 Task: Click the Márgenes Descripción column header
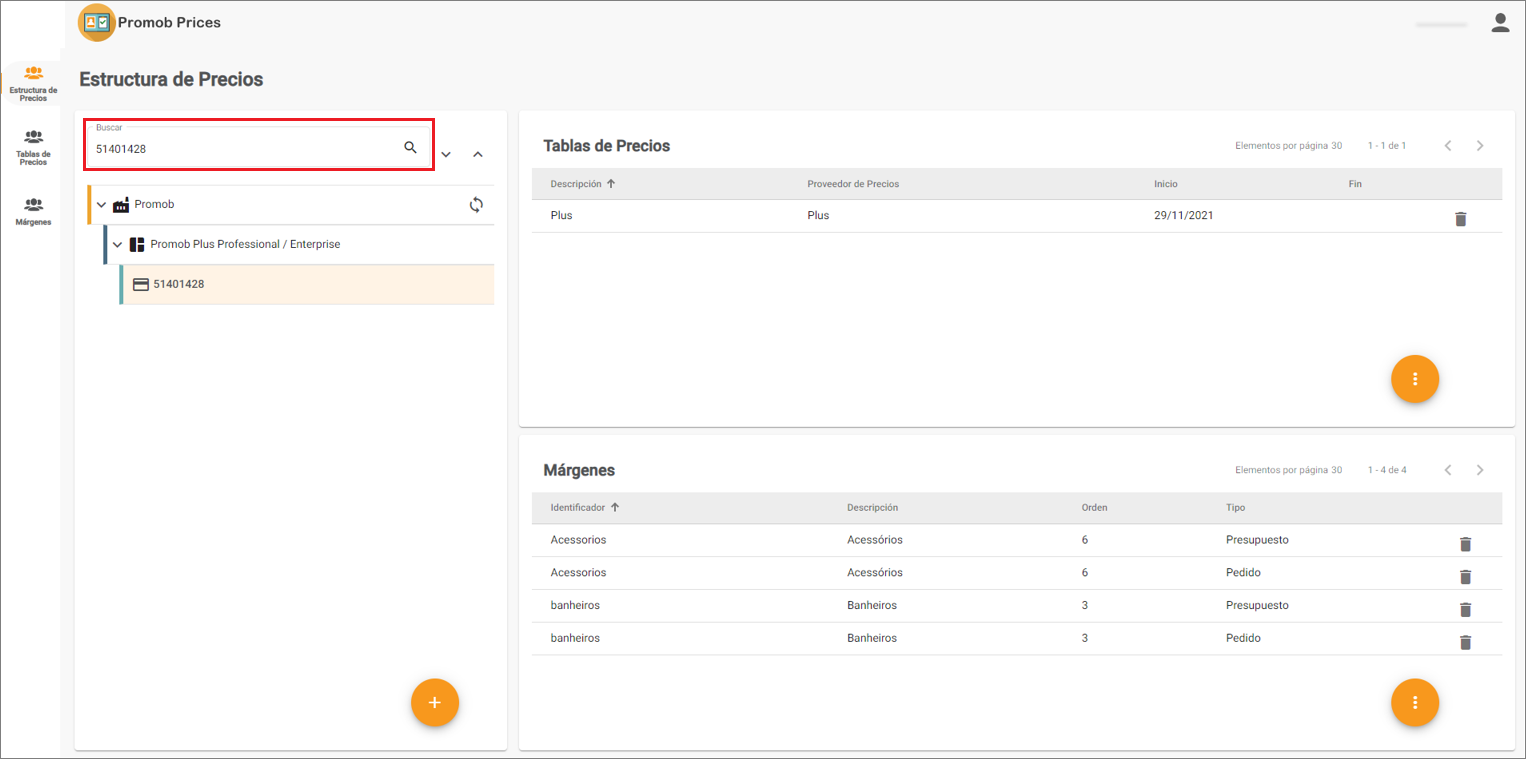(872, 508)
